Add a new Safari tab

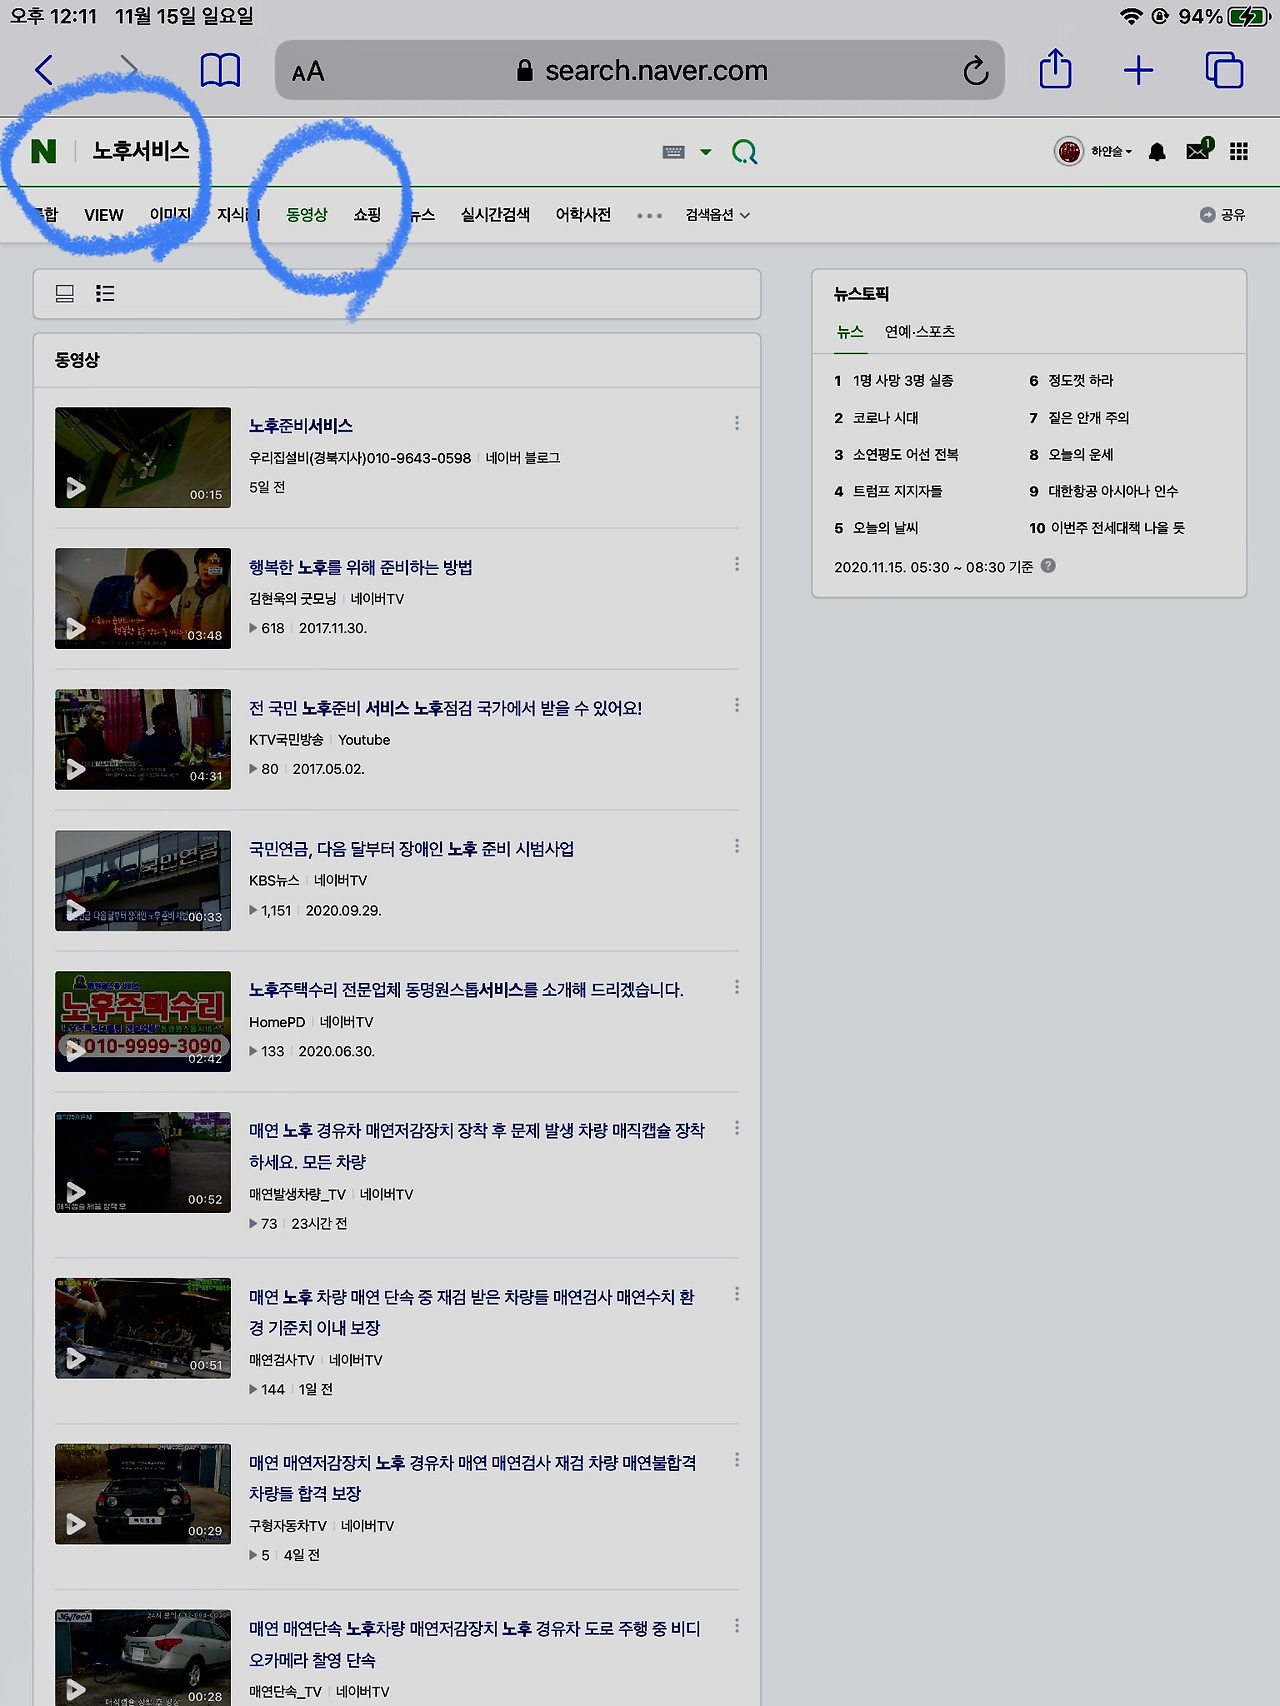[1138, 70]
